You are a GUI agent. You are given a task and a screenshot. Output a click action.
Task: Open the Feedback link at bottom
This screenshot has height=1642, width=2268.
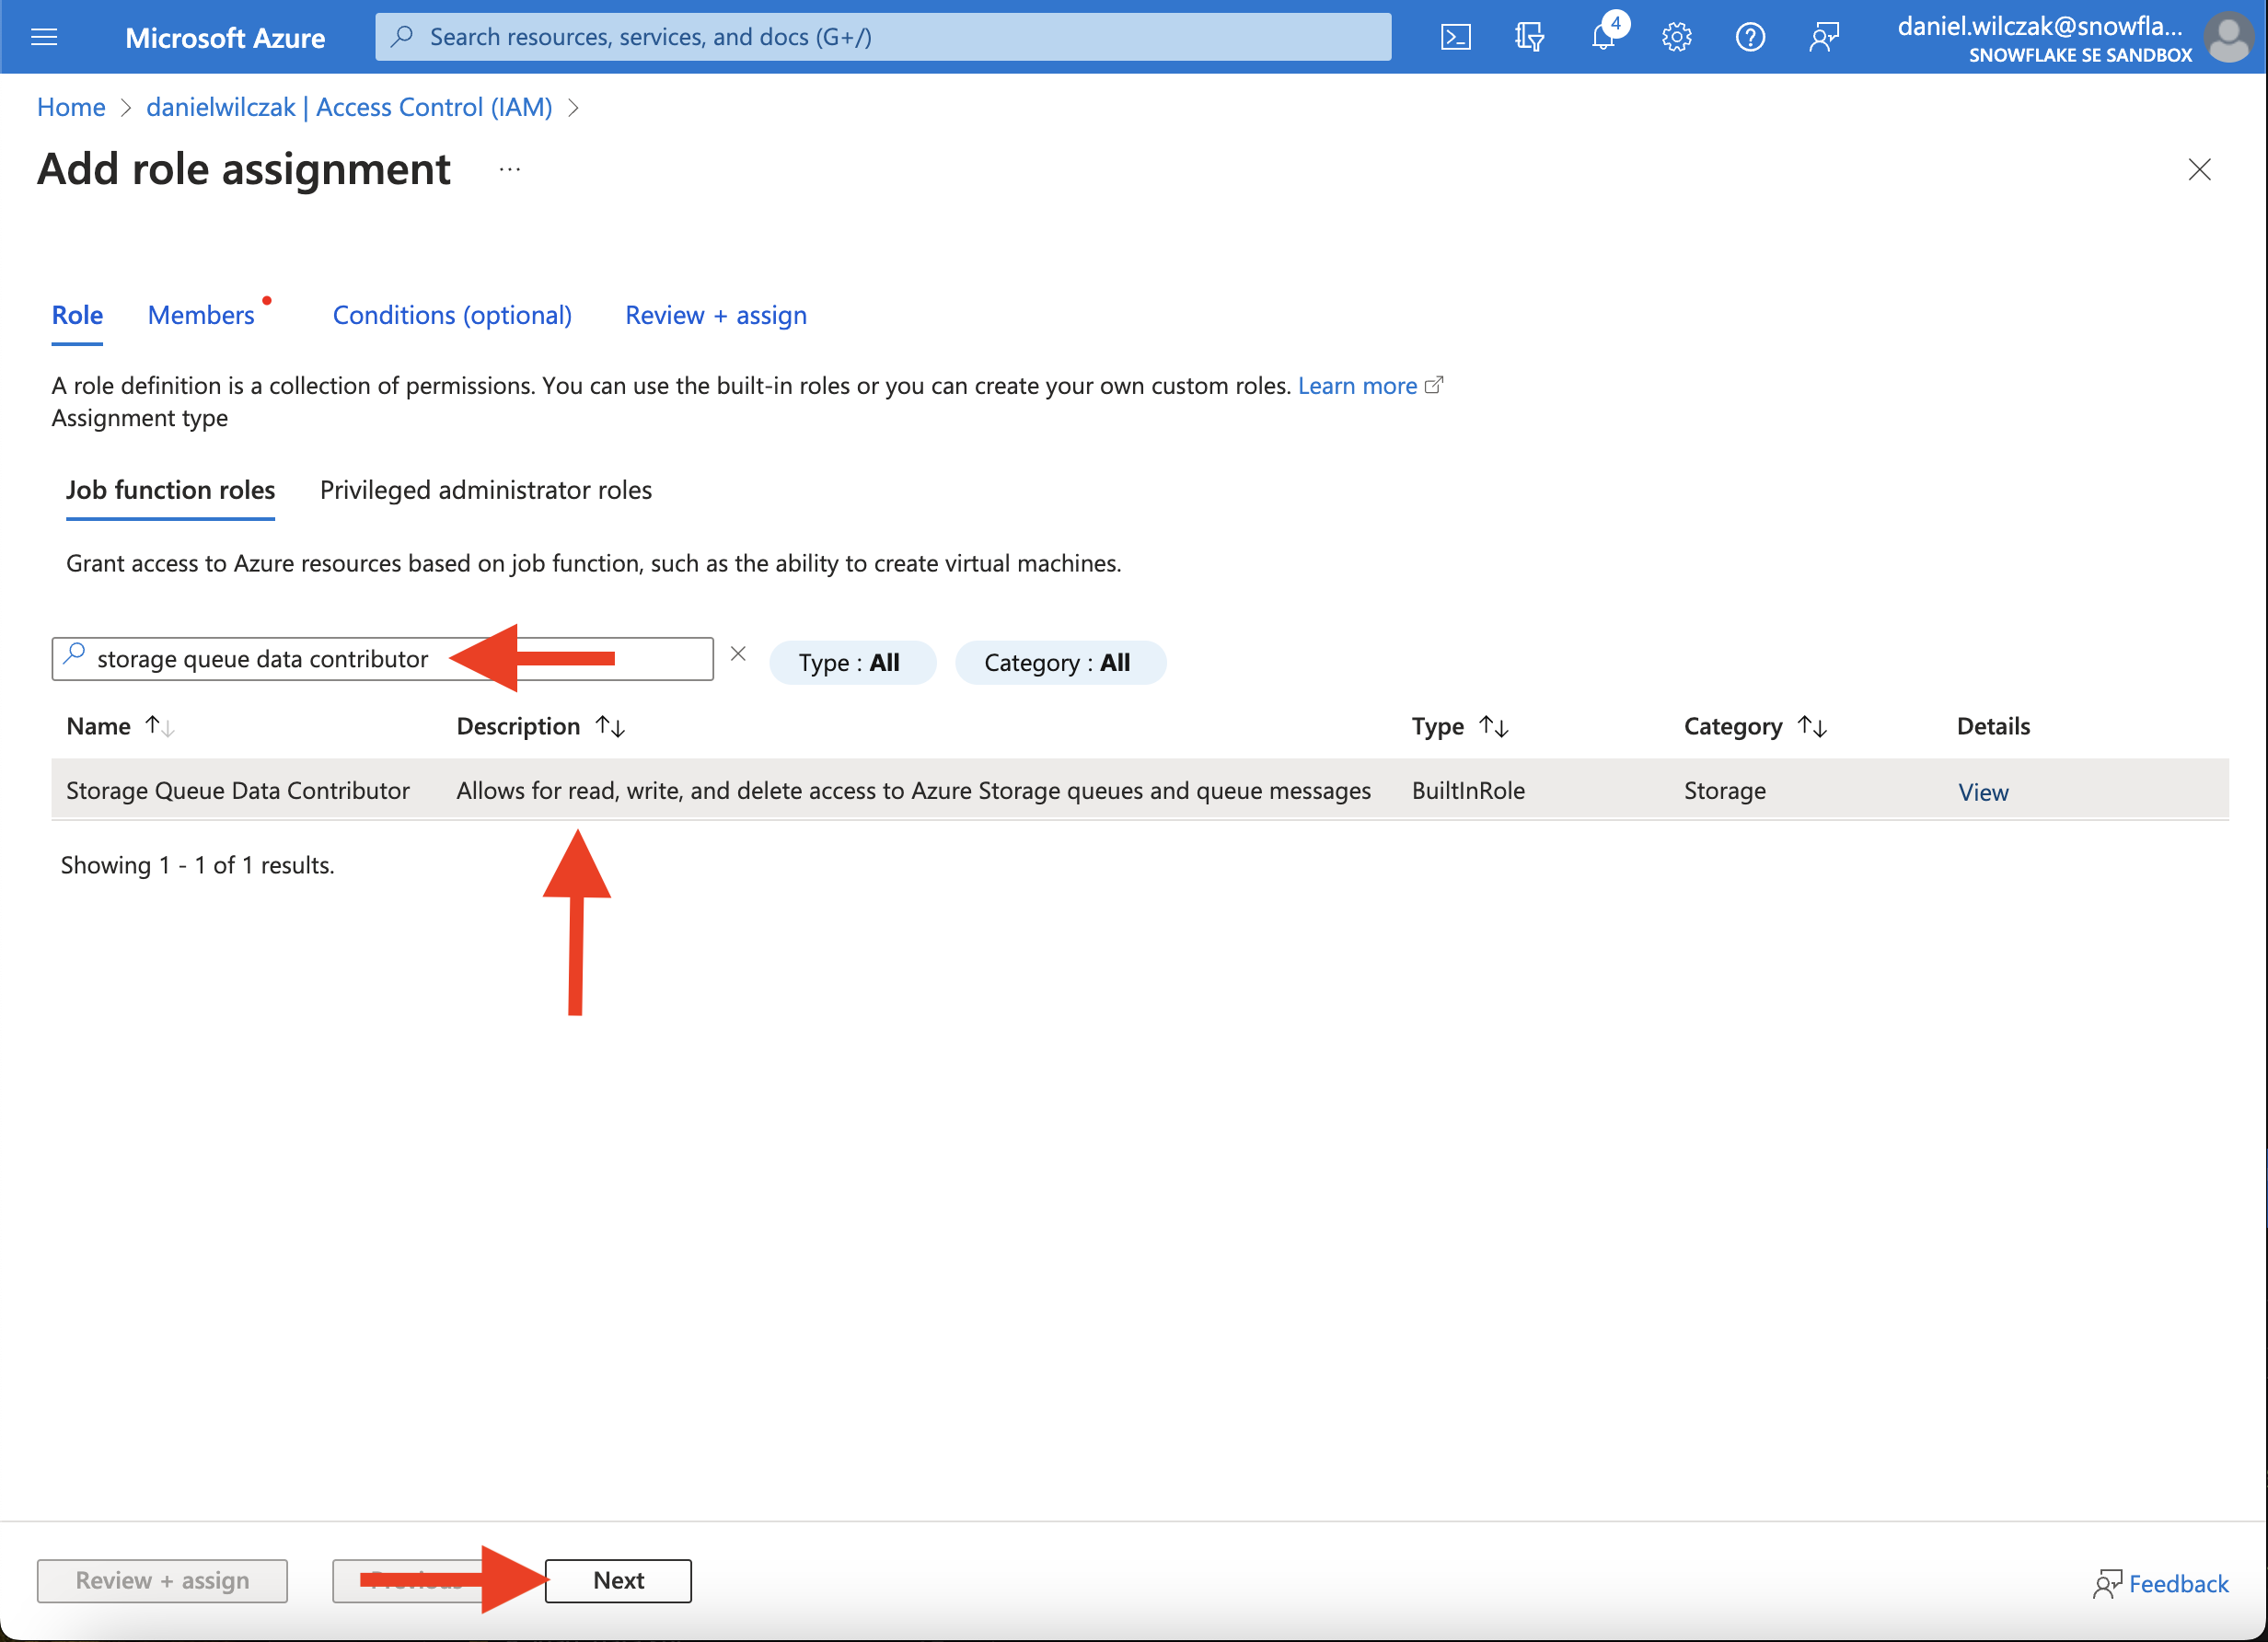2161,1583
